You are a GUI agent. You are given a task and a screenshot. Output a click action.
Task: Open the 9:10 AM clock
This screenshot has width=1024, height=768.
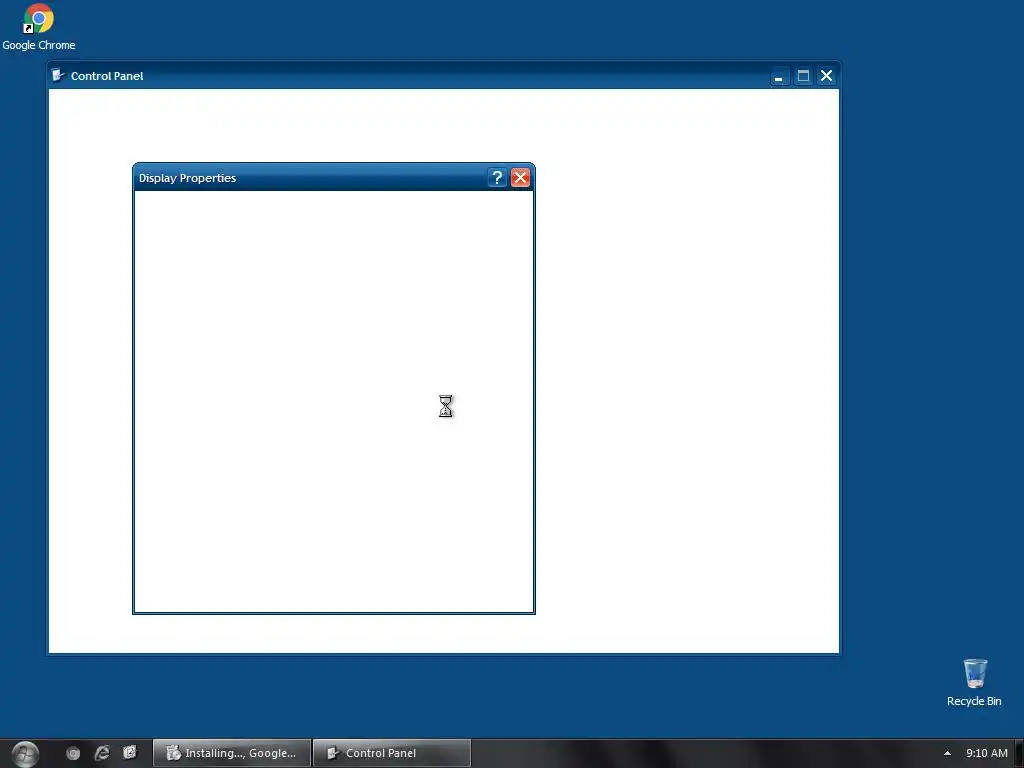coord(987,753)
